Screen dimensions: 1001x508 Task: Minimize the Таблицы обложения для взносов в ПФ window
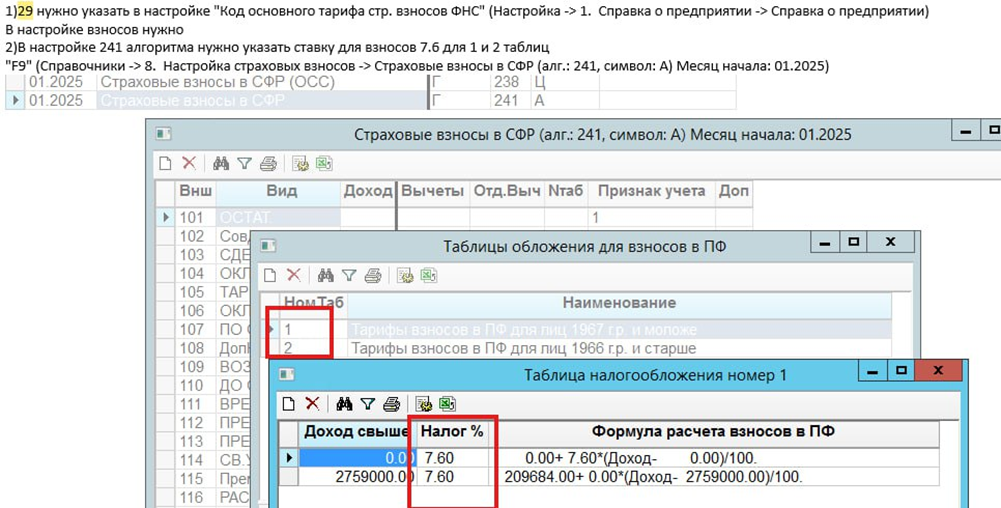pos(825,243)
